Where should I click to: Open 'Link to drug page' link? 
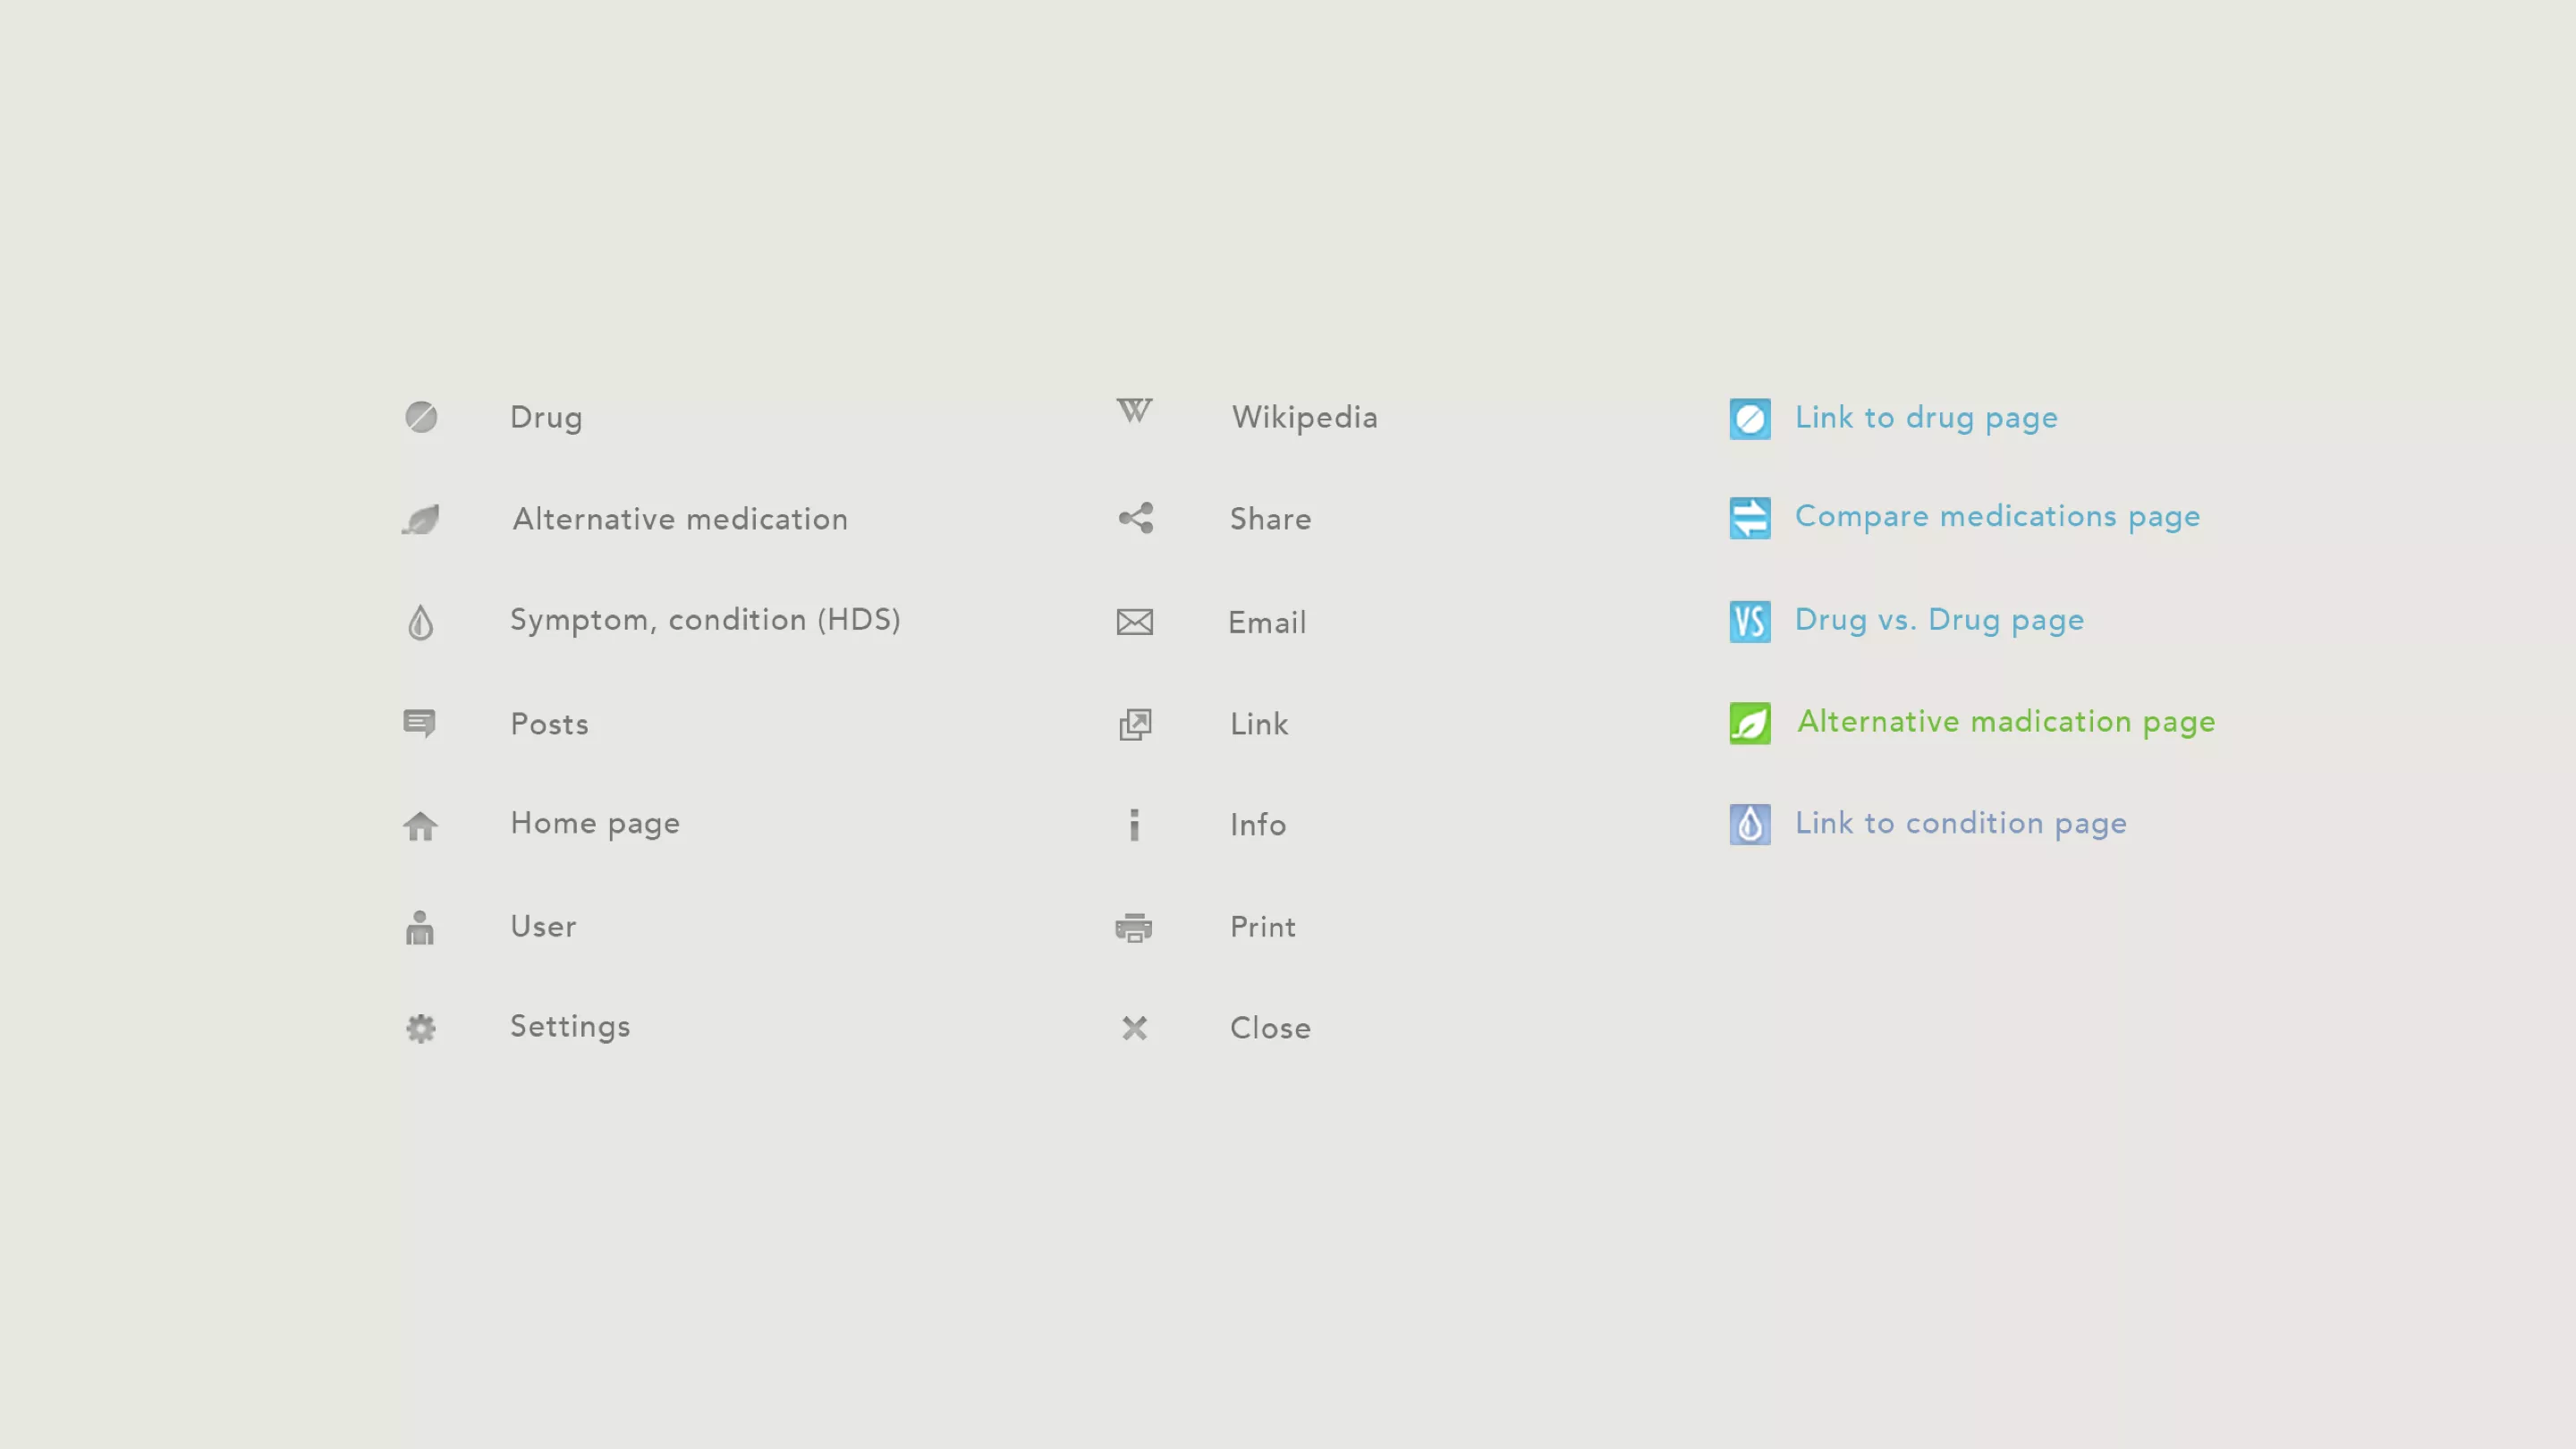click(x=1925, y=418)
